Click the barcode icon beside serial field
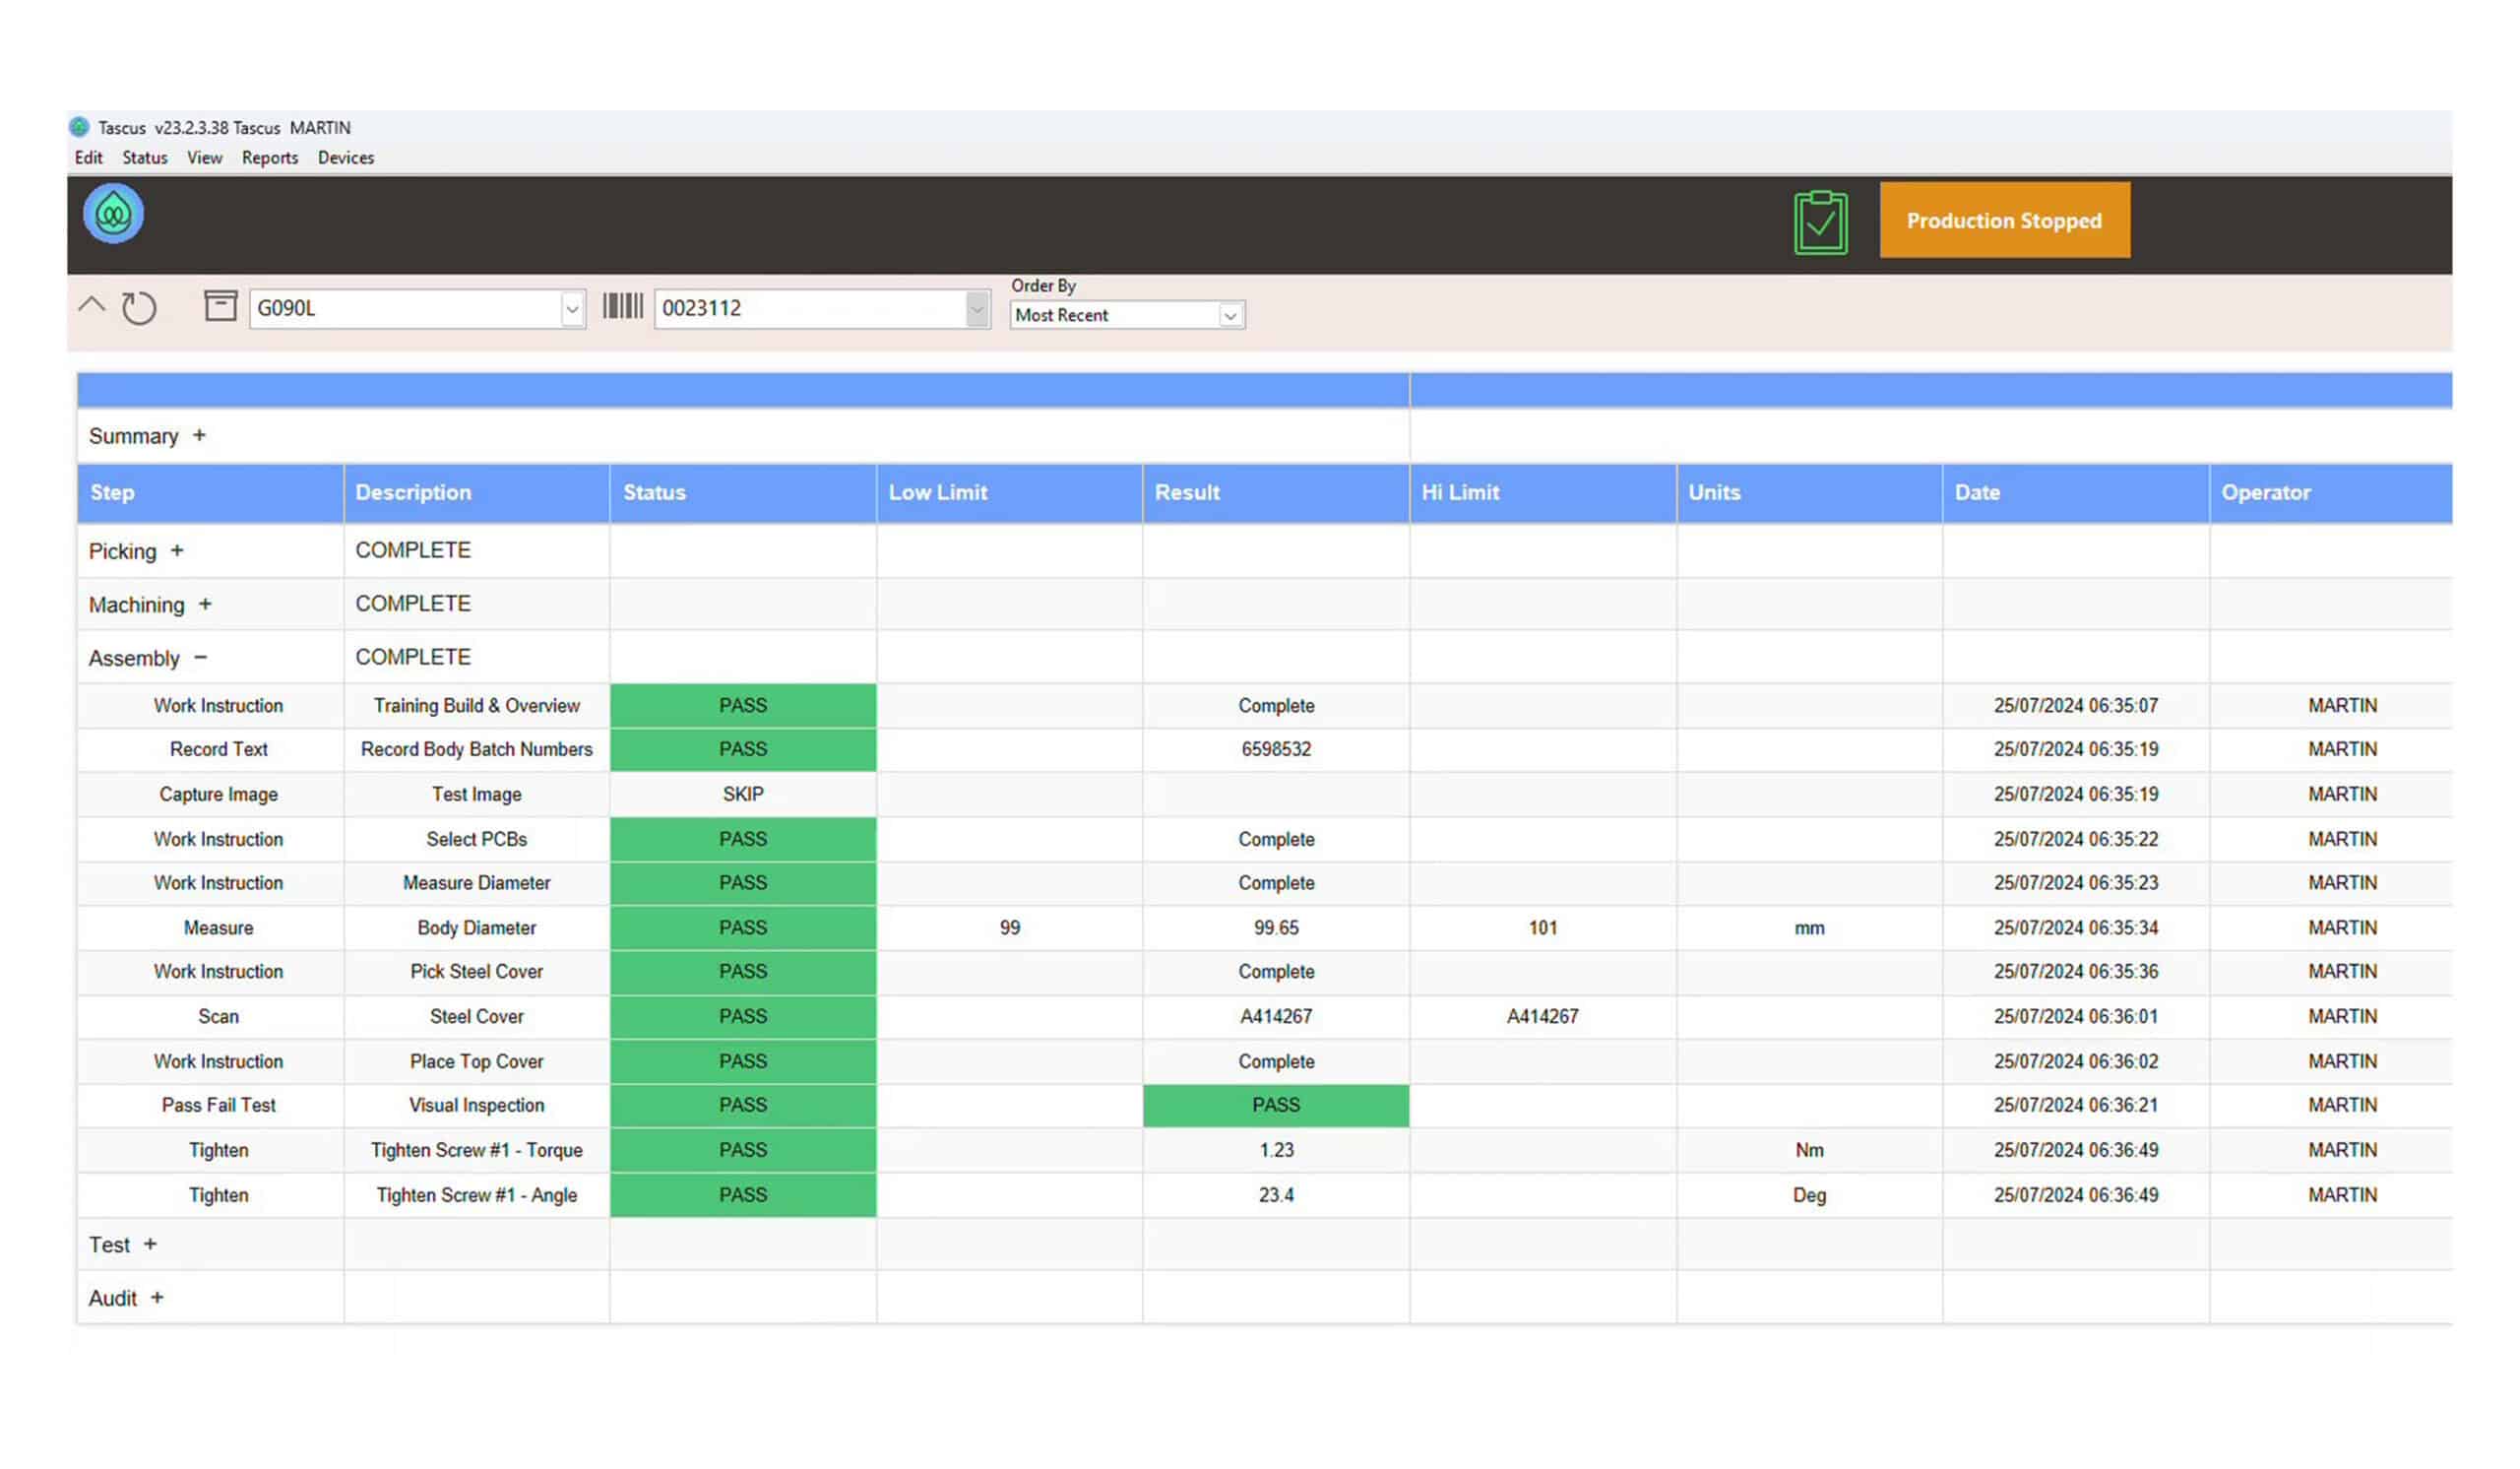This screenshot has height=1469, width=2520. click(x=622, y=306)
